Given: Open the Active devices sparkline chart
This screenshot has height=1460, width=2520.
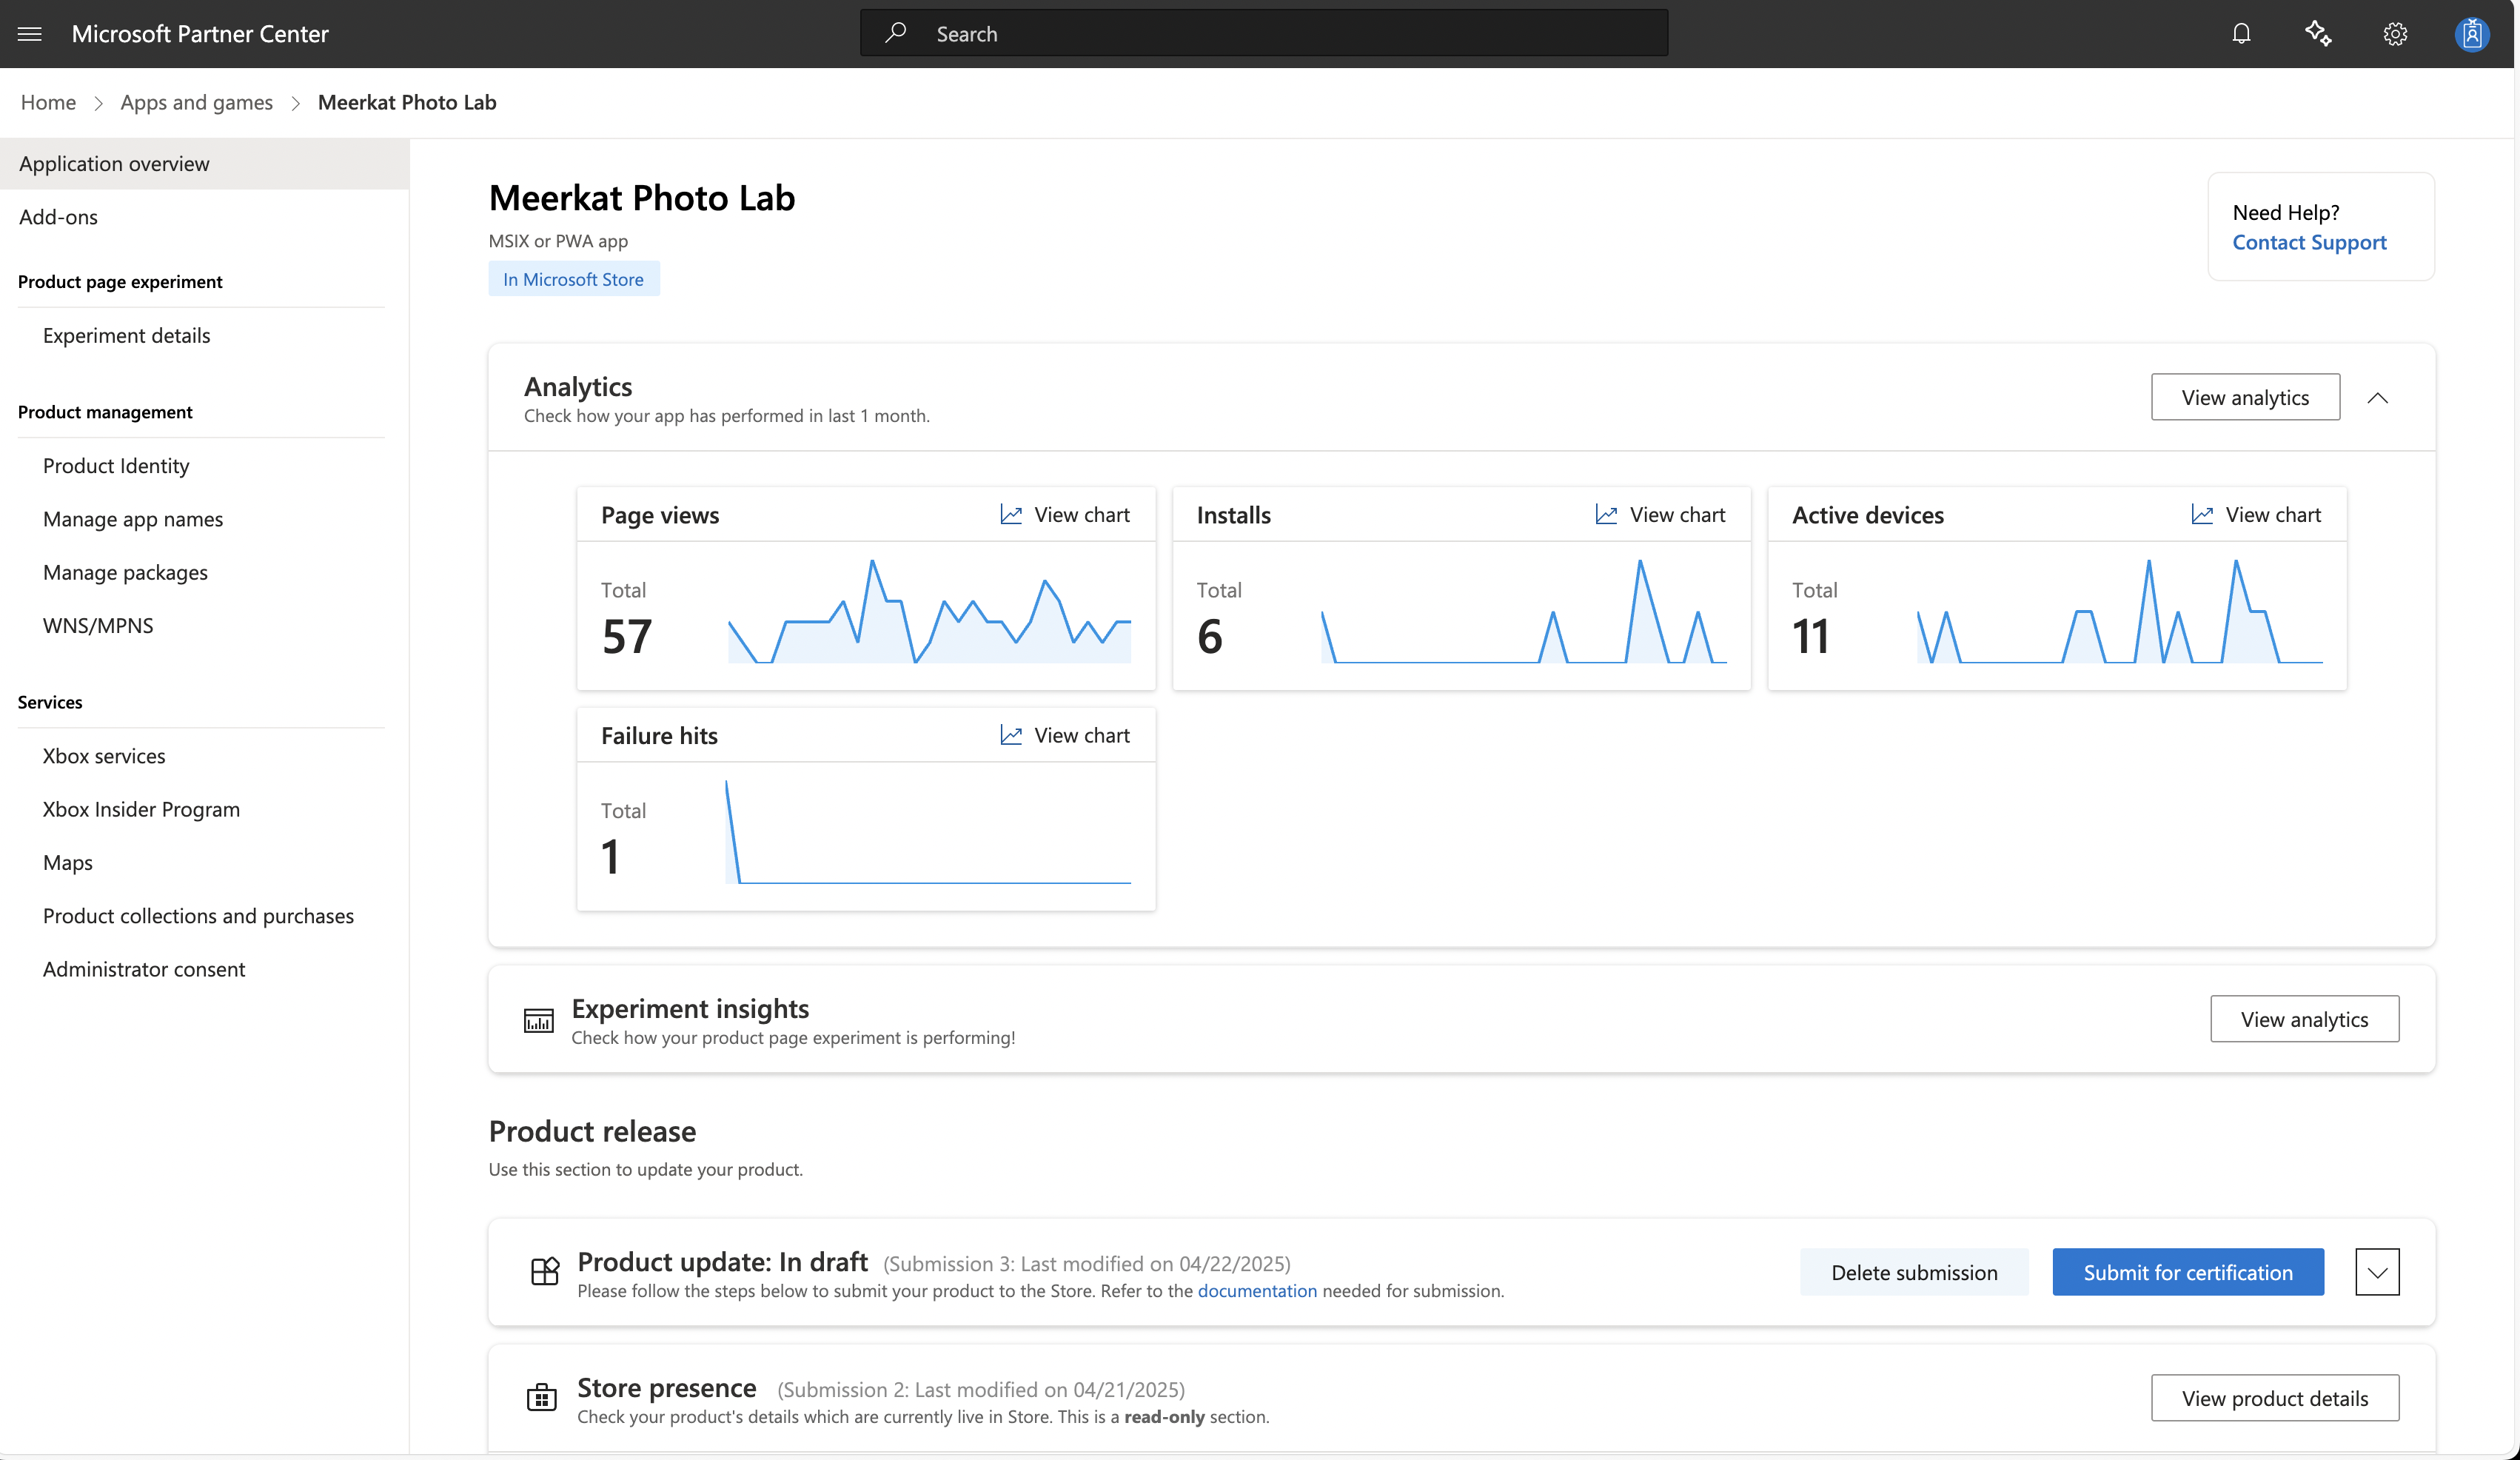Looking at the screenshot, I should 2118,612.
